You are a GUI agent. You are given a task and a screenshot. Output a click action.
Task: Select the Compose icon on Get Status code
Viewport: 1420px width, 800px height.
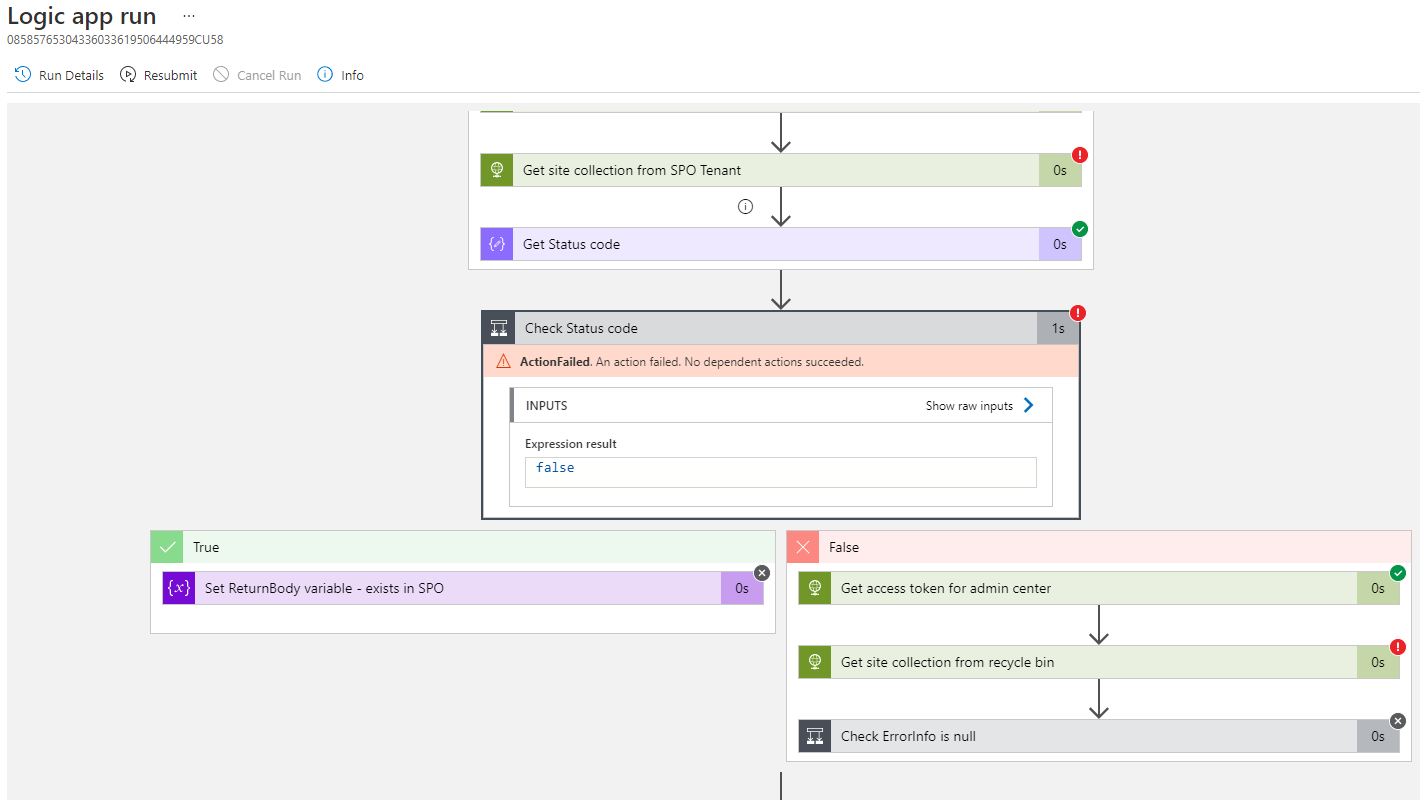(x=496, y=243)
